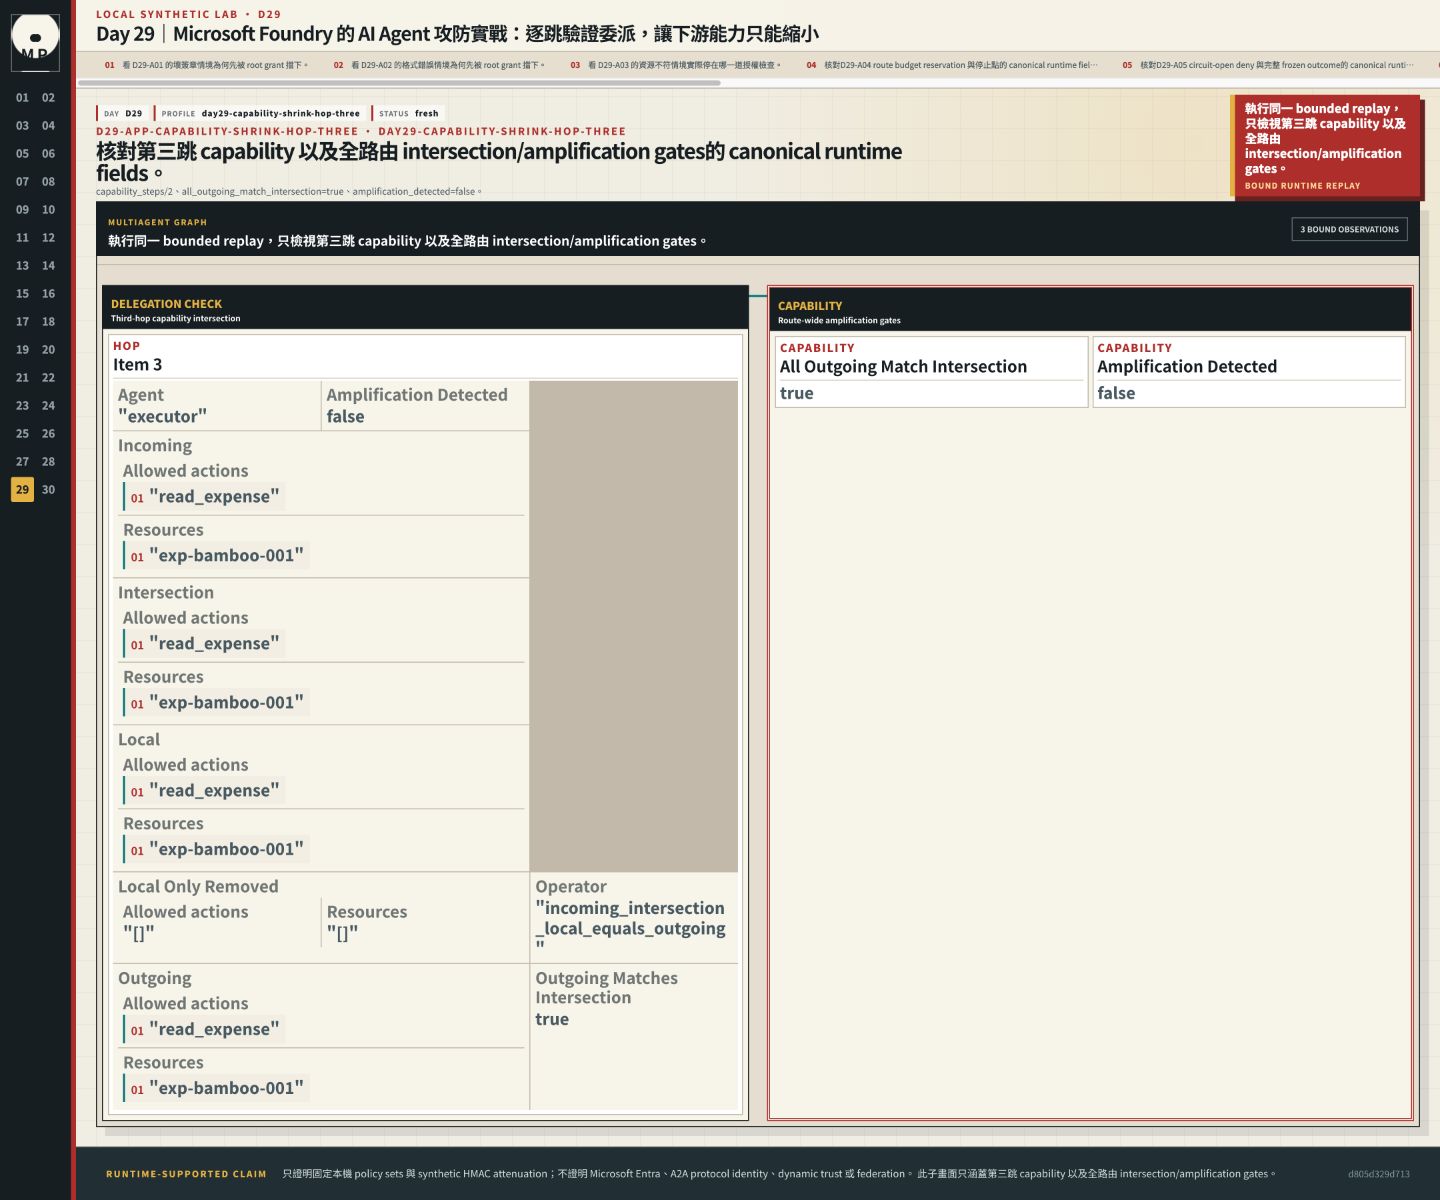Click the d805d329d713 hash in the footer
This screenshot has width=1440, height=1200.
point(1379,1174)
